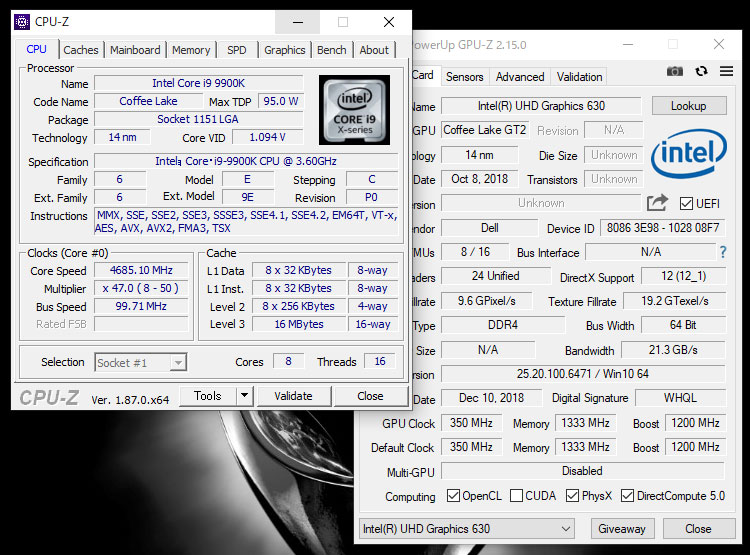Click the CPU-Z app icon in title bar
The height and width of the screenshot is (555, 750).
click(x=22, y=22)
